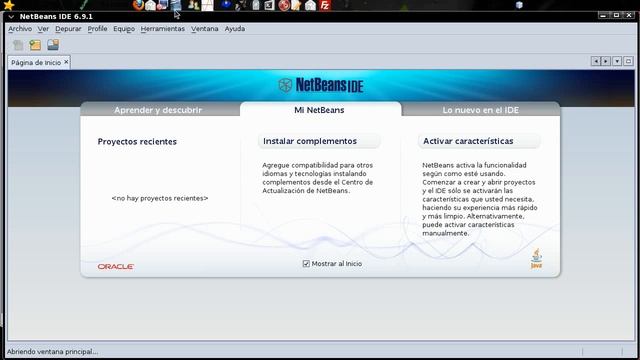
Task: Click the Instalar complementos description paragraph
Action: click(318, 178)
